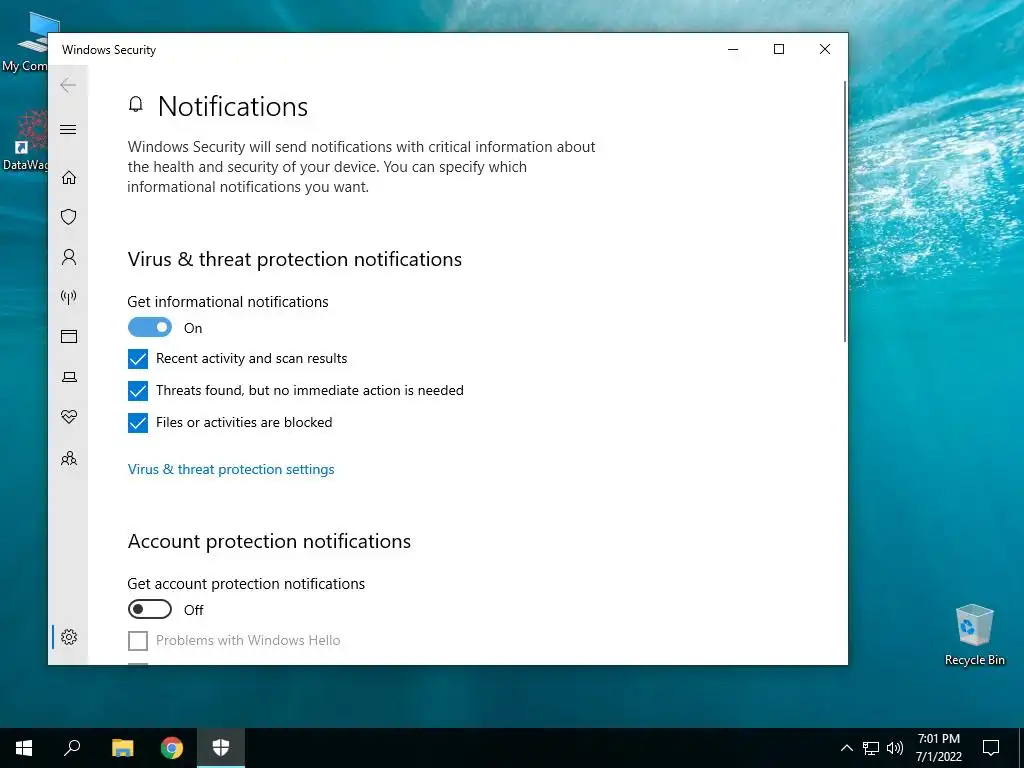This screenshot has height=768, width=1024.
Task: Maximize the Windows Security window
Action: click(778, 49)
